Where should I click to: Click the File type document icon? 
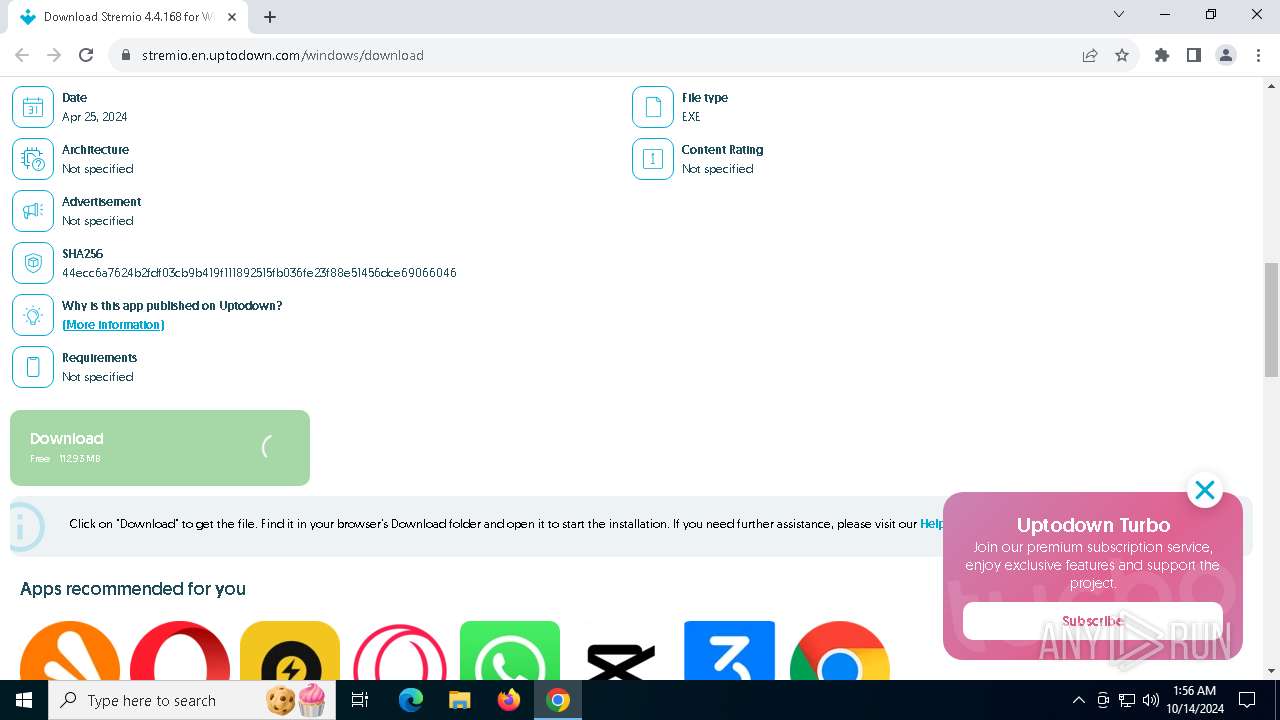pos(653,107)
